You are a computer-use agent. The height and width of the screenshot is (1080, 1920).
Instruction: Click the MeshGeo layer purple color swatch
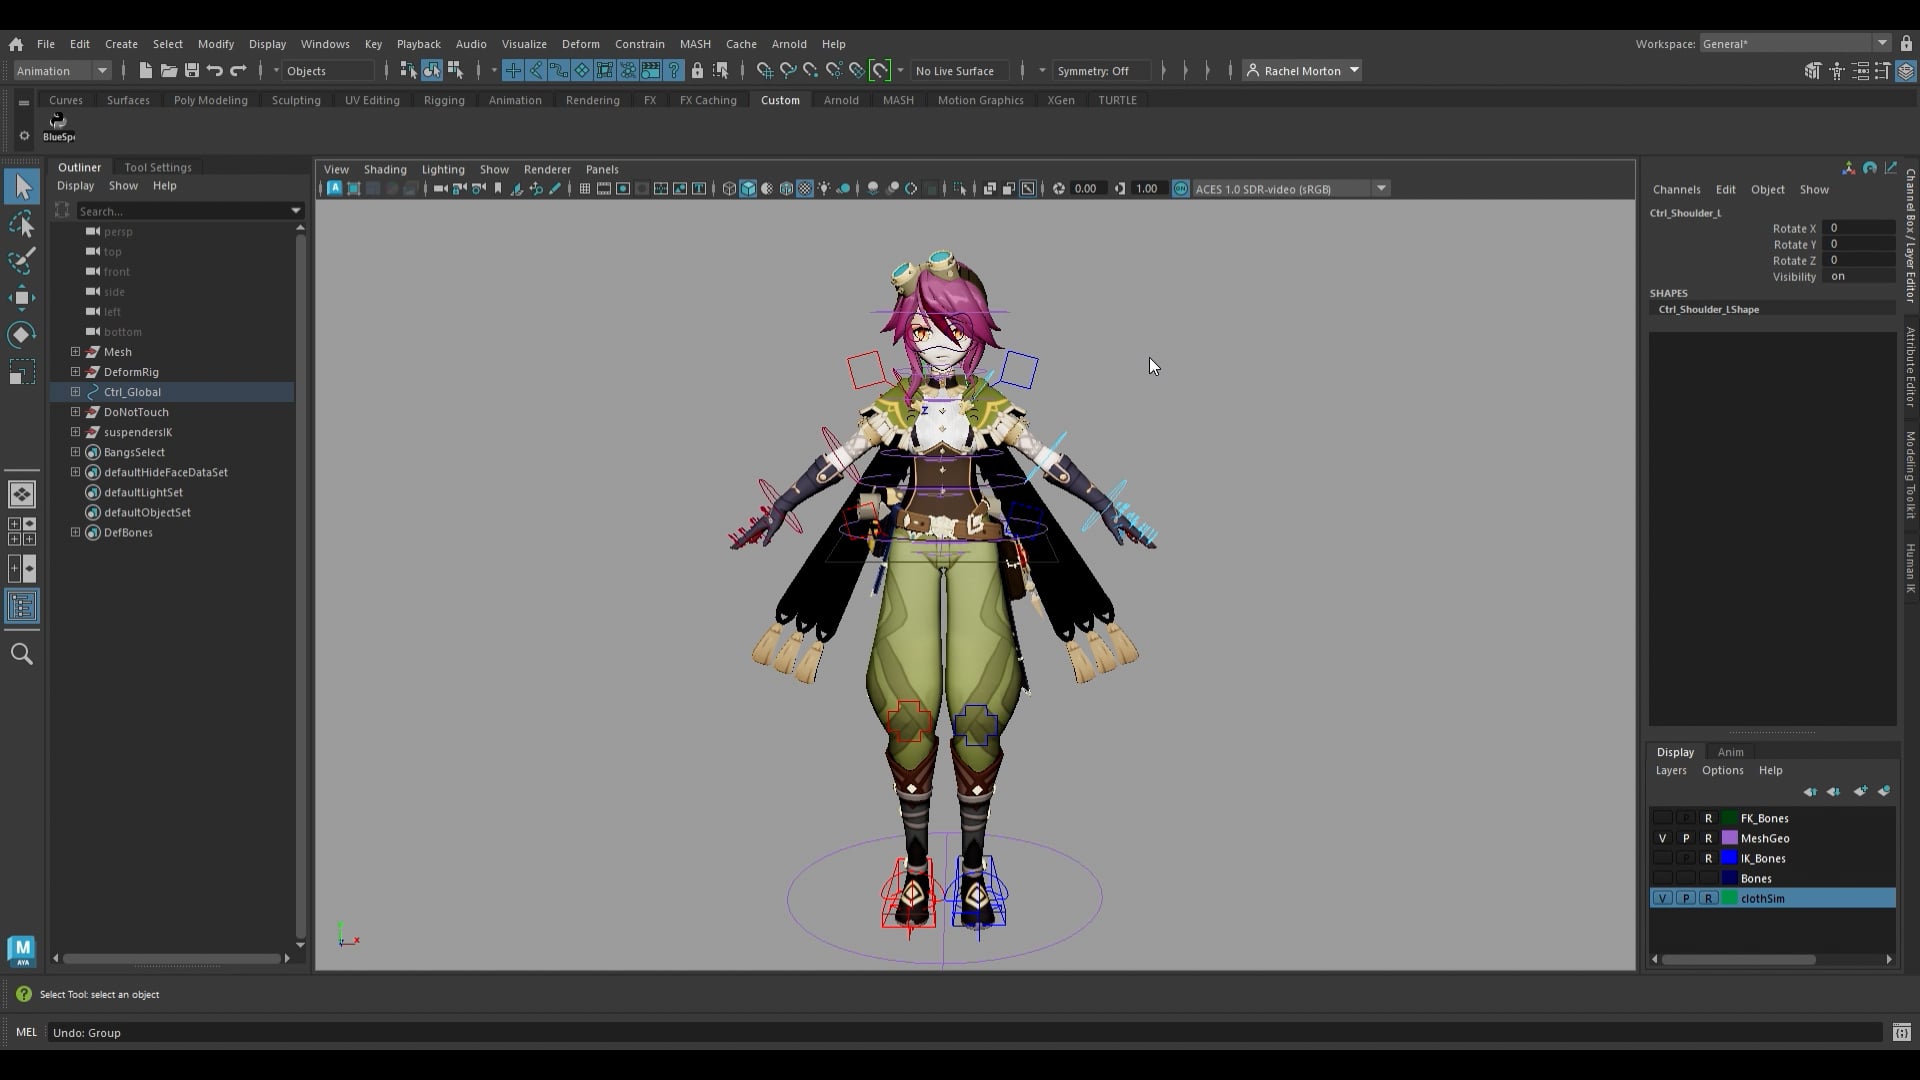[1729, 838]
